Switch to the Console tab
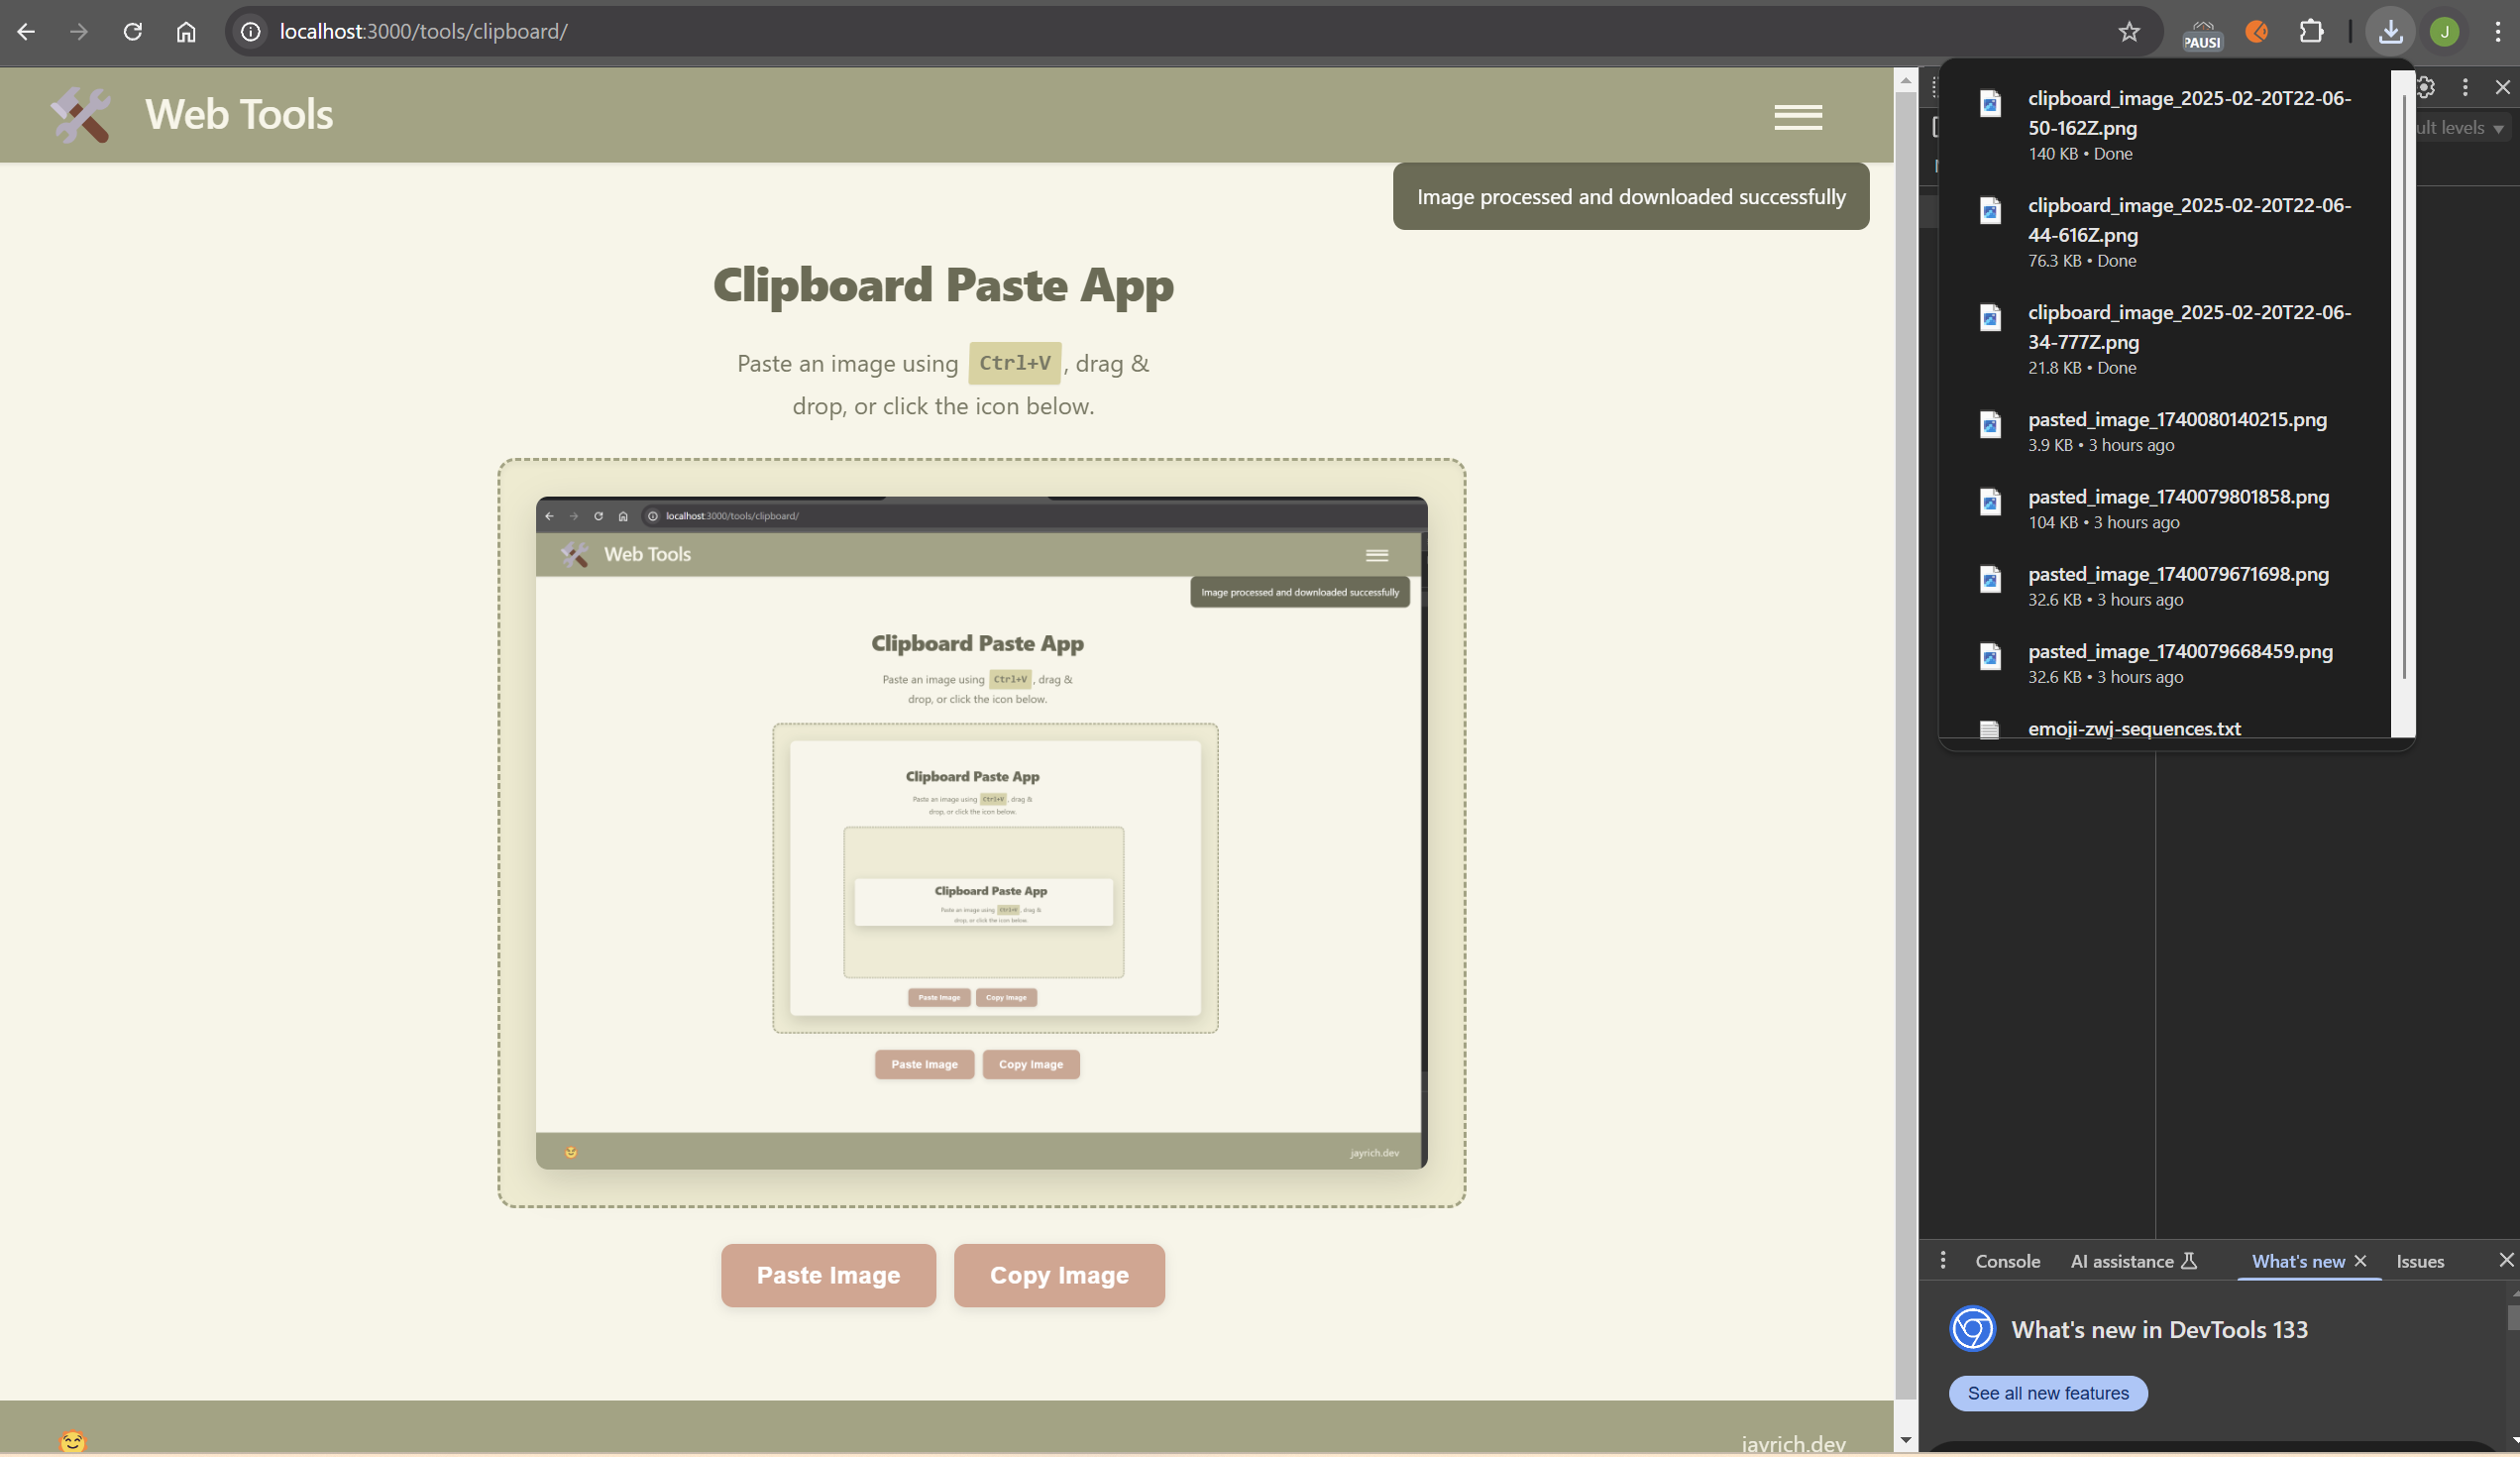Viewport: 2520px width, 1457px height. pos(2008,1261)
